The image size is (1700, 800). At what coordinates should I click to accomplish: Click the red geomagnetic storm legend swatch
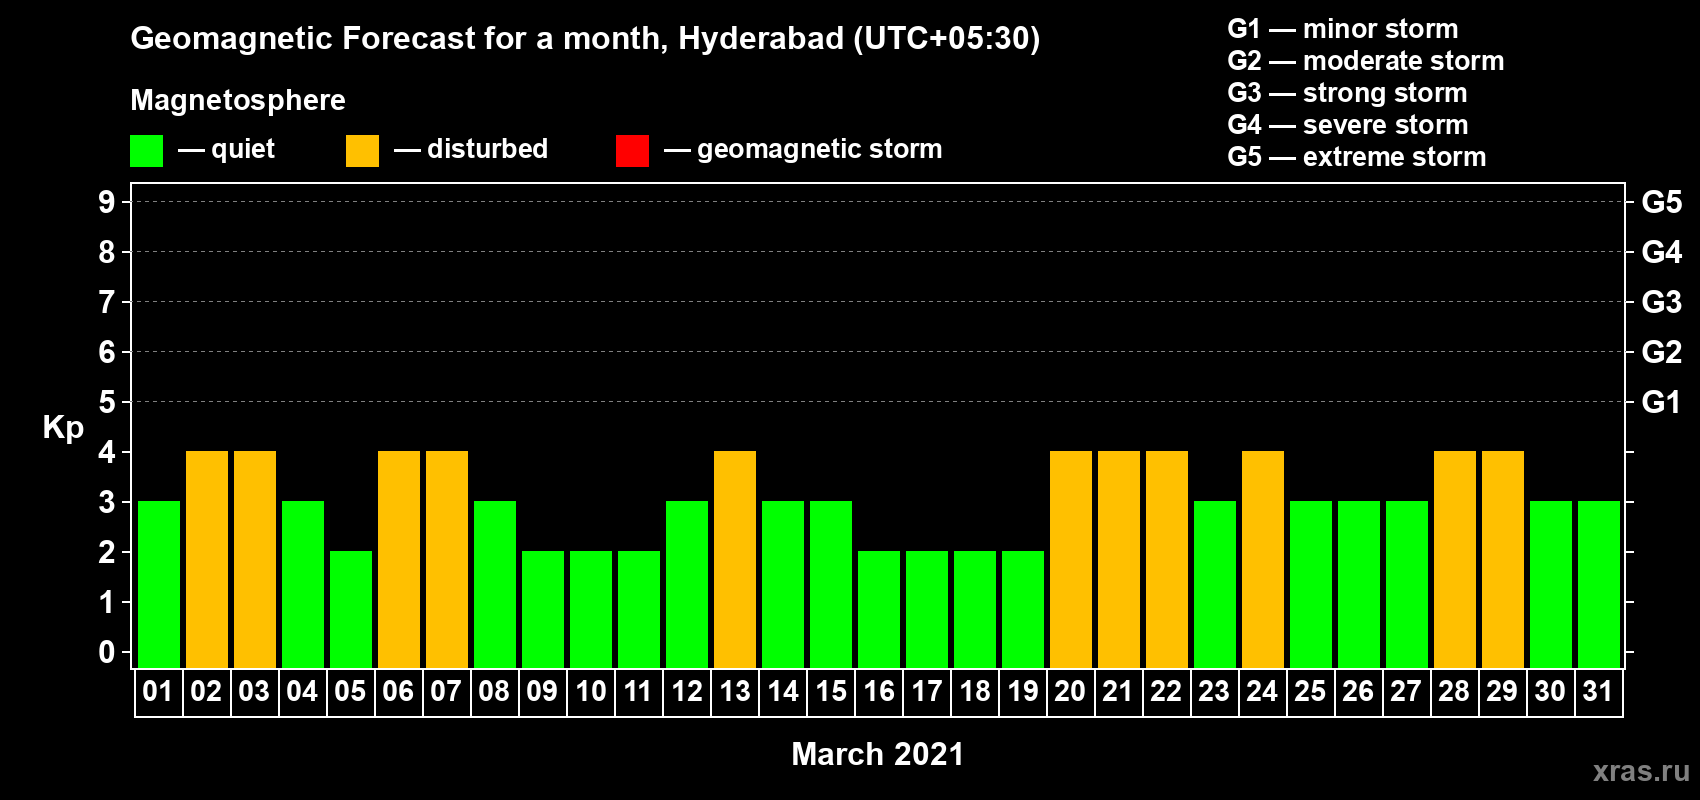pos(632,151)
